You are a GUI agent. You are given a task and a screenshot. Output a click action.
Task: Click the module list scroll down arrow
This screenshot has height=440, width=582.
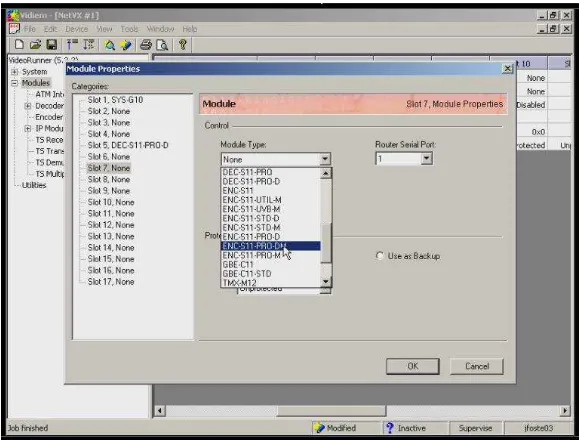(x=326, y=282)
